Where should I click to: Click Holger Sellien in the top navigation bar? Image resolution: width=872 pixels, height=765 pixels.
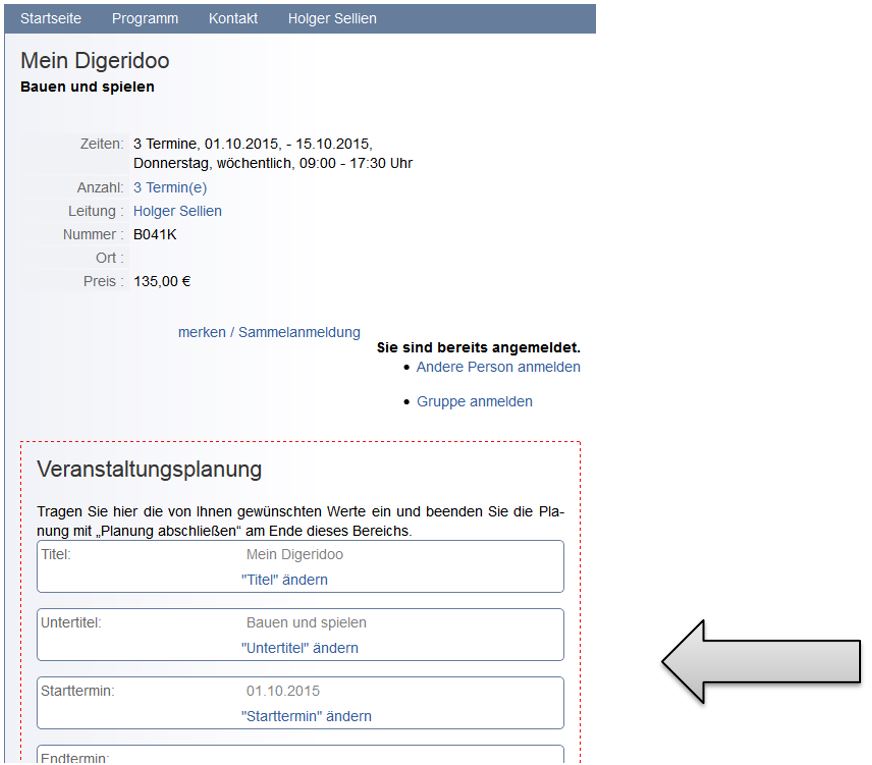(x=332, y=18)
